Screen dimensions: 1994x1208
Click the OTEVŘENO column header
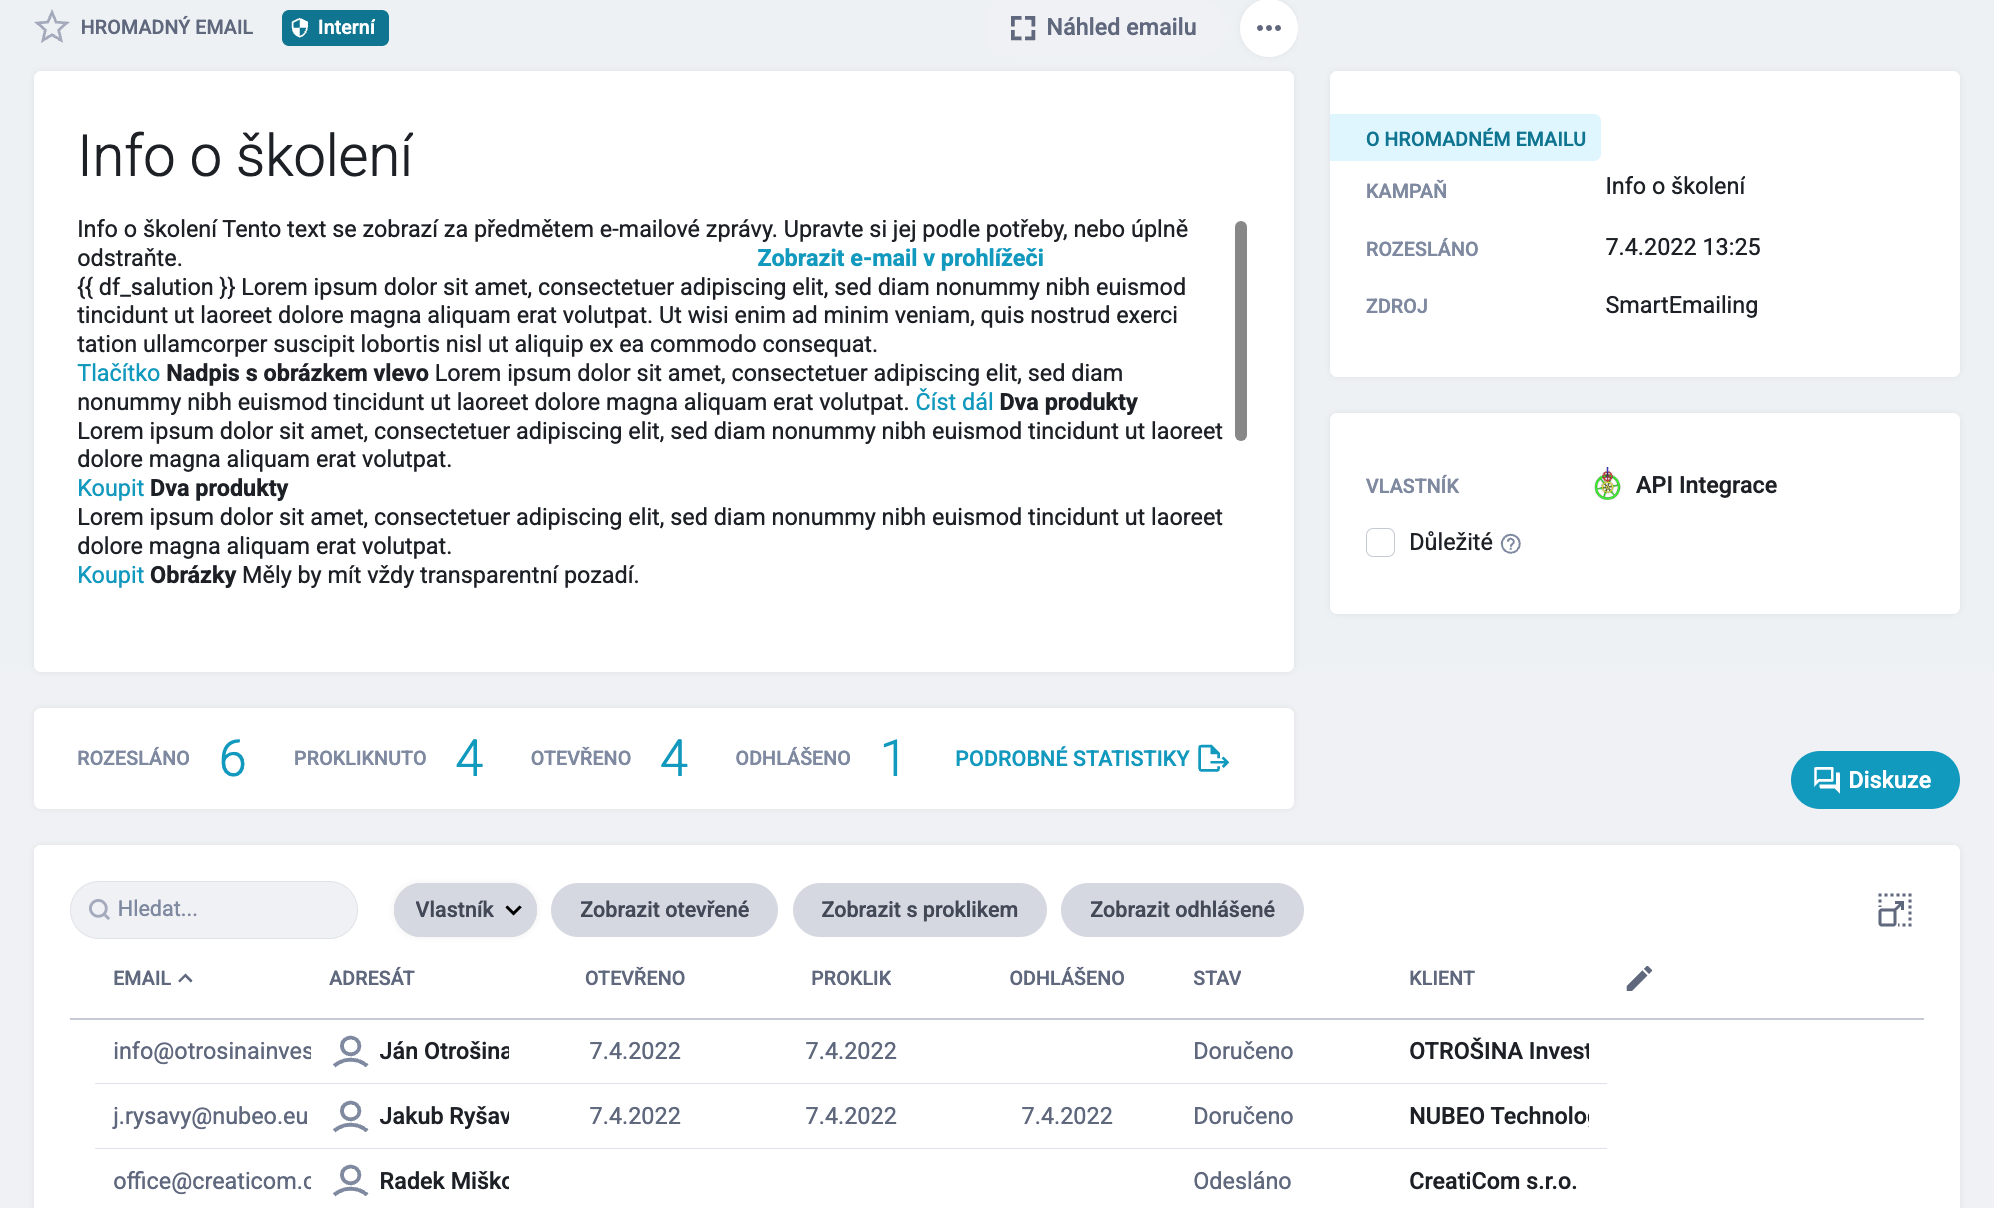[x=635, y=978]
